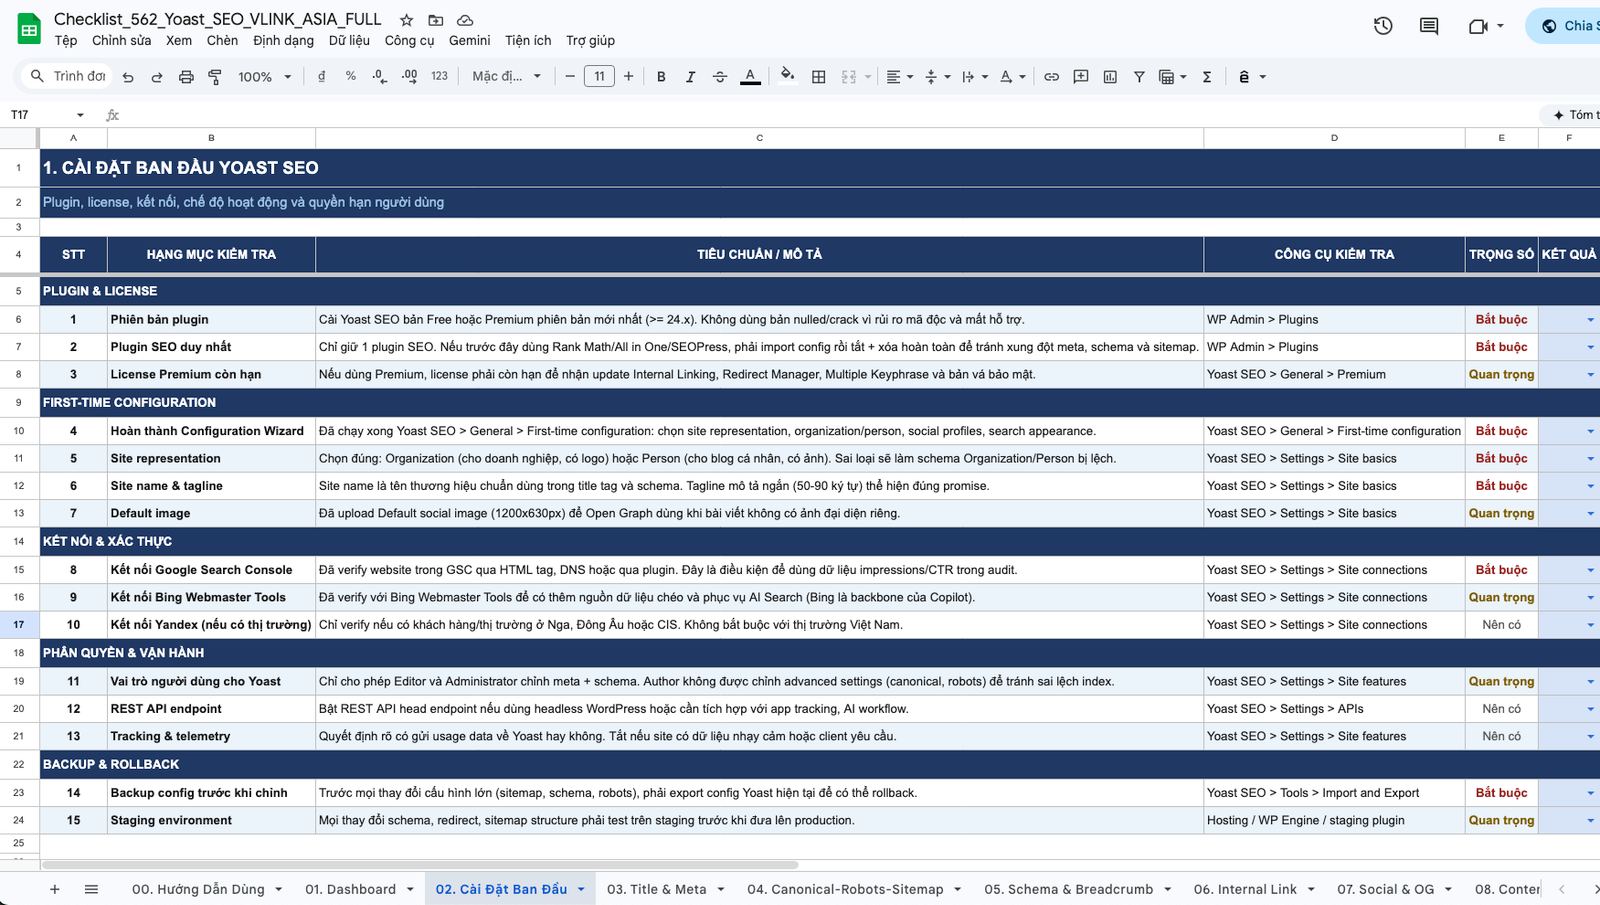
Task: Check the cloud document status icon
Action: tap(465, 20)
